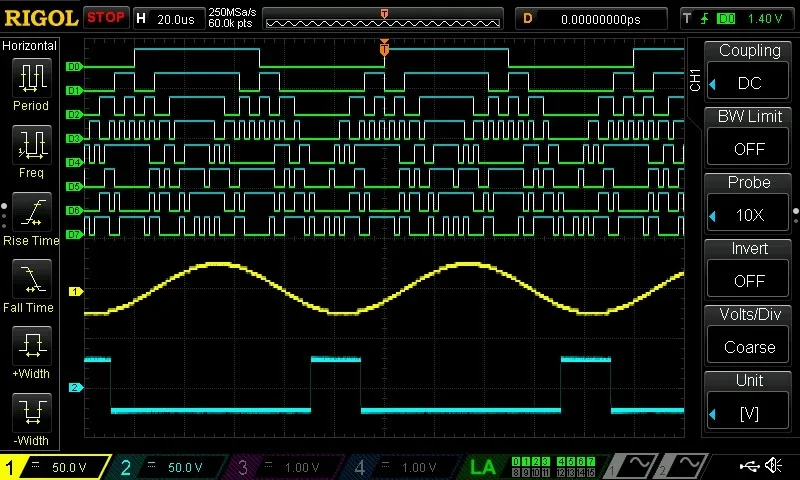This screenshot has width=800, height=480.
Task: Choose the Rise Time measurement icon
Action: click(30, 216)
